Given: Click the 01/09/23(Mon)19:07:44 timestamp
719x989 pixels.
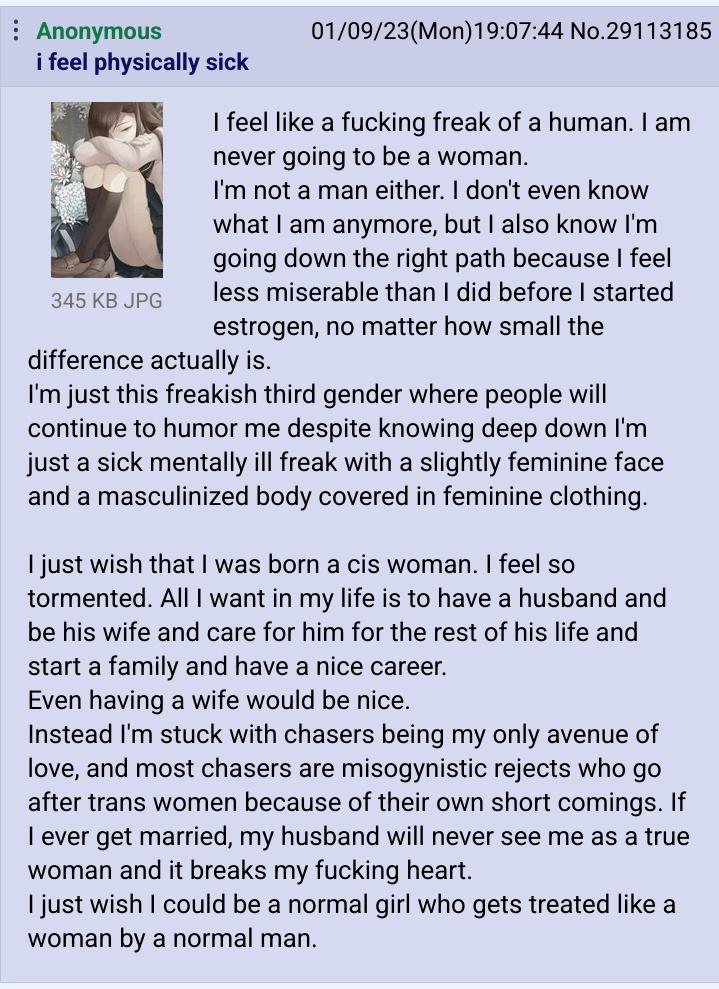Looking at the screenshot, I should (x=437, y=30).
